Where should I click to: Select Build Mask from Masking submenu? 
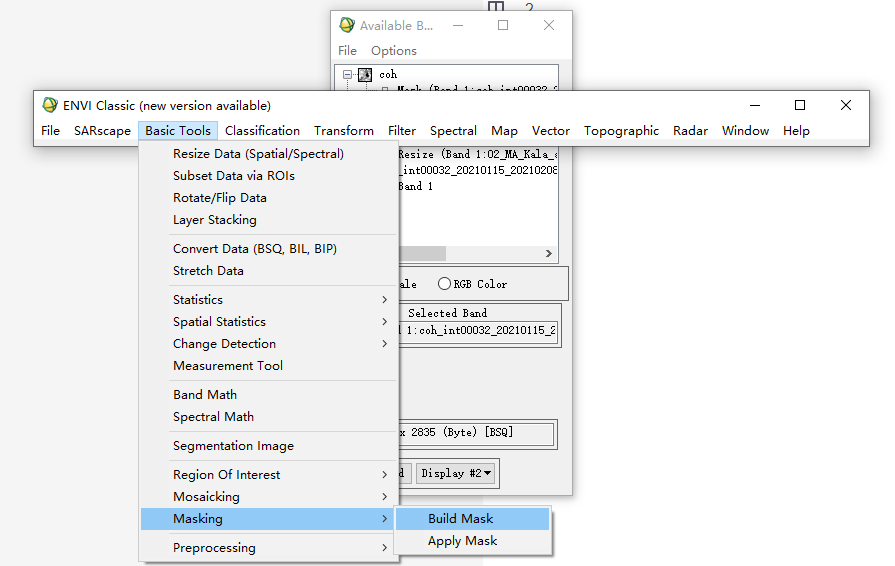click(473, 519)
